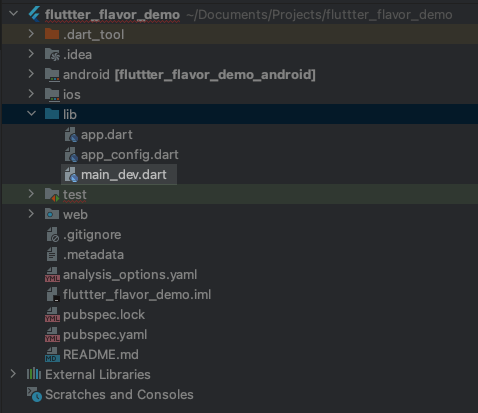Click the test folder icon
Image resolution: width=478 pixels, height=413 pixels.
coord(52,195)
